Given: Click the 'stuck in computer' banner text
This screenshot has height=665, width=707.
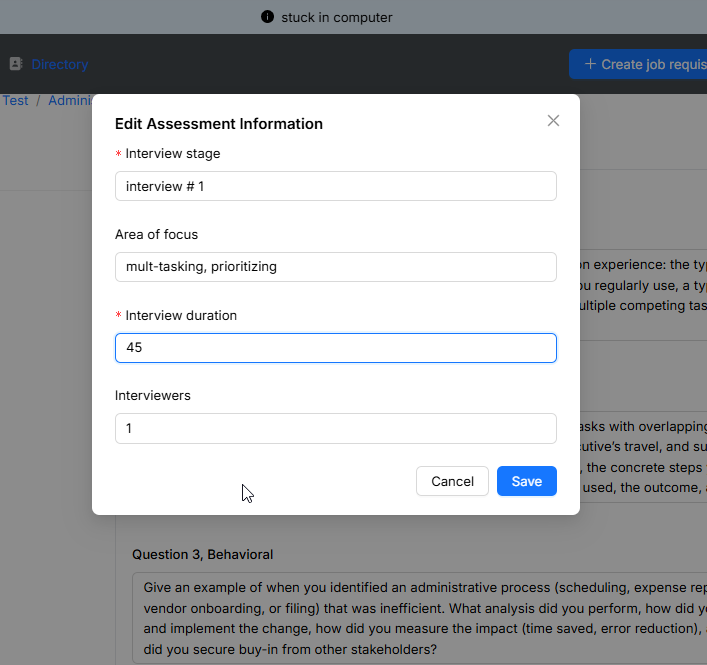Looking at the screenshot, I should pos(337,18).
